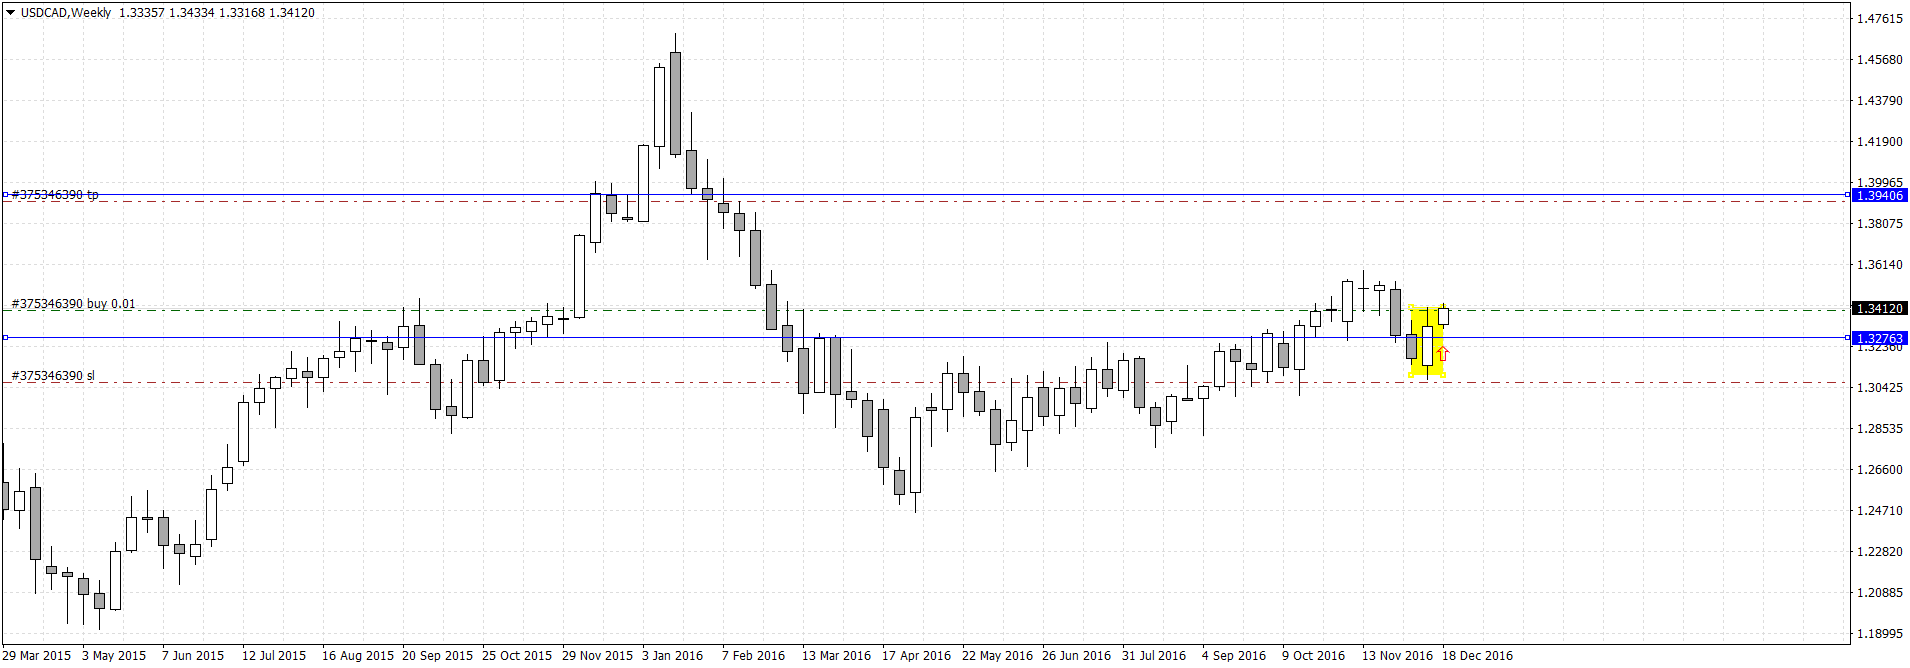Click the 1.47615 price axis label

(x=1880, y=18)
